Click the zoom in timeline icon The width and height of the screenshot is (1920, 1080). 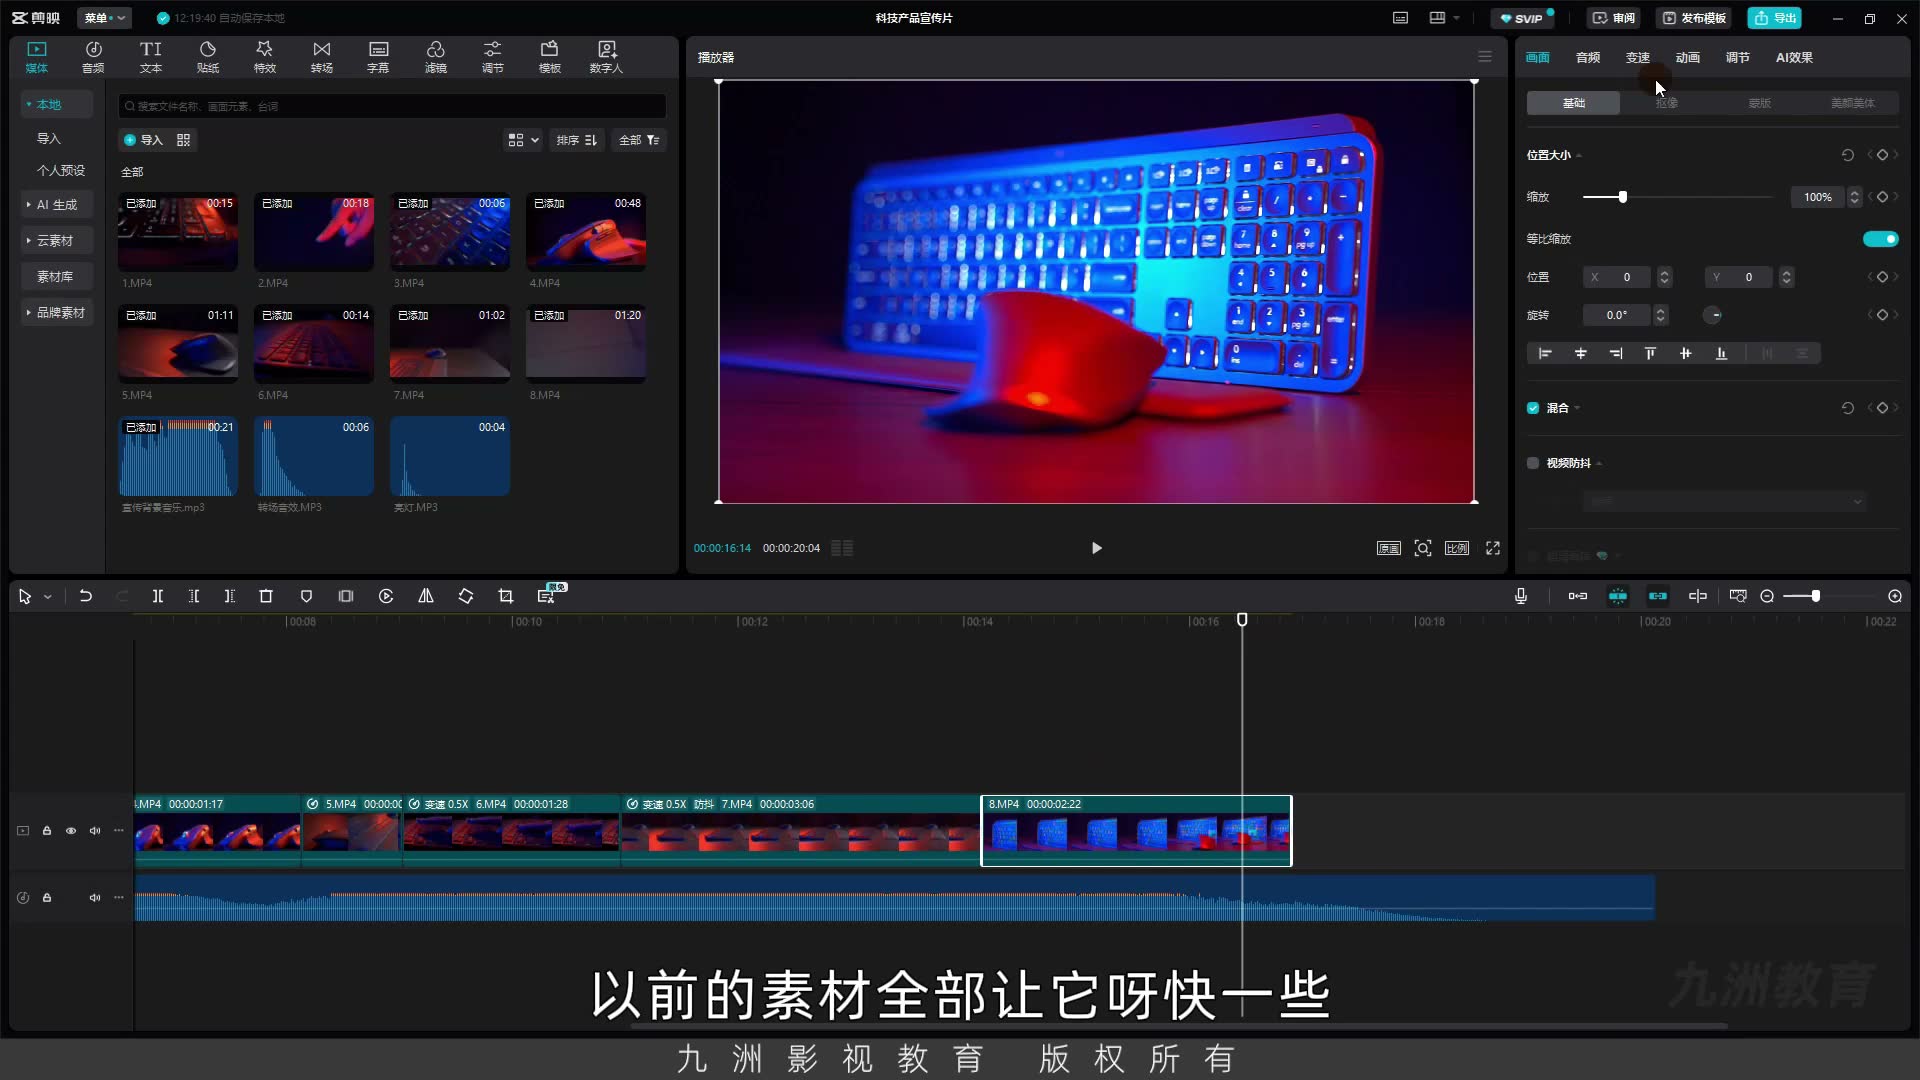[1895, 596]
